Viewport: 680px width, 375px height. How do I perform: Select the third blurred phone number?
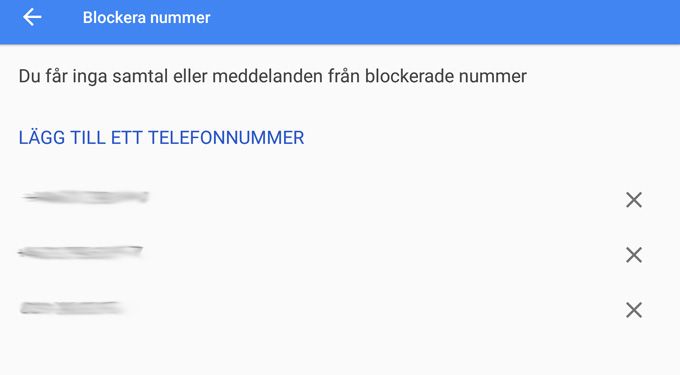(72, 308)
